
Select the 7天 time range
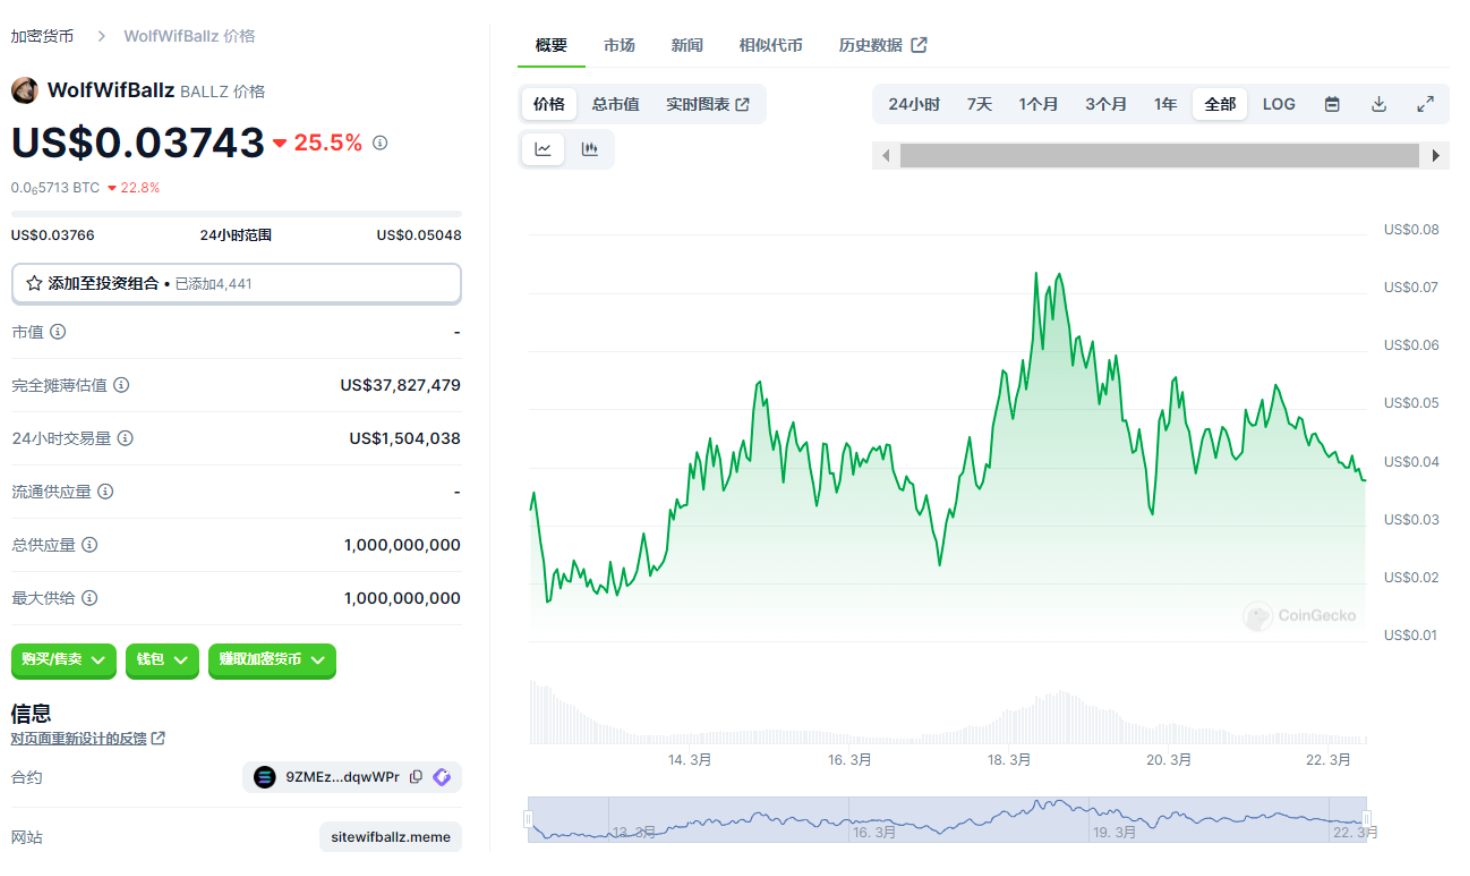click(979, 104)
